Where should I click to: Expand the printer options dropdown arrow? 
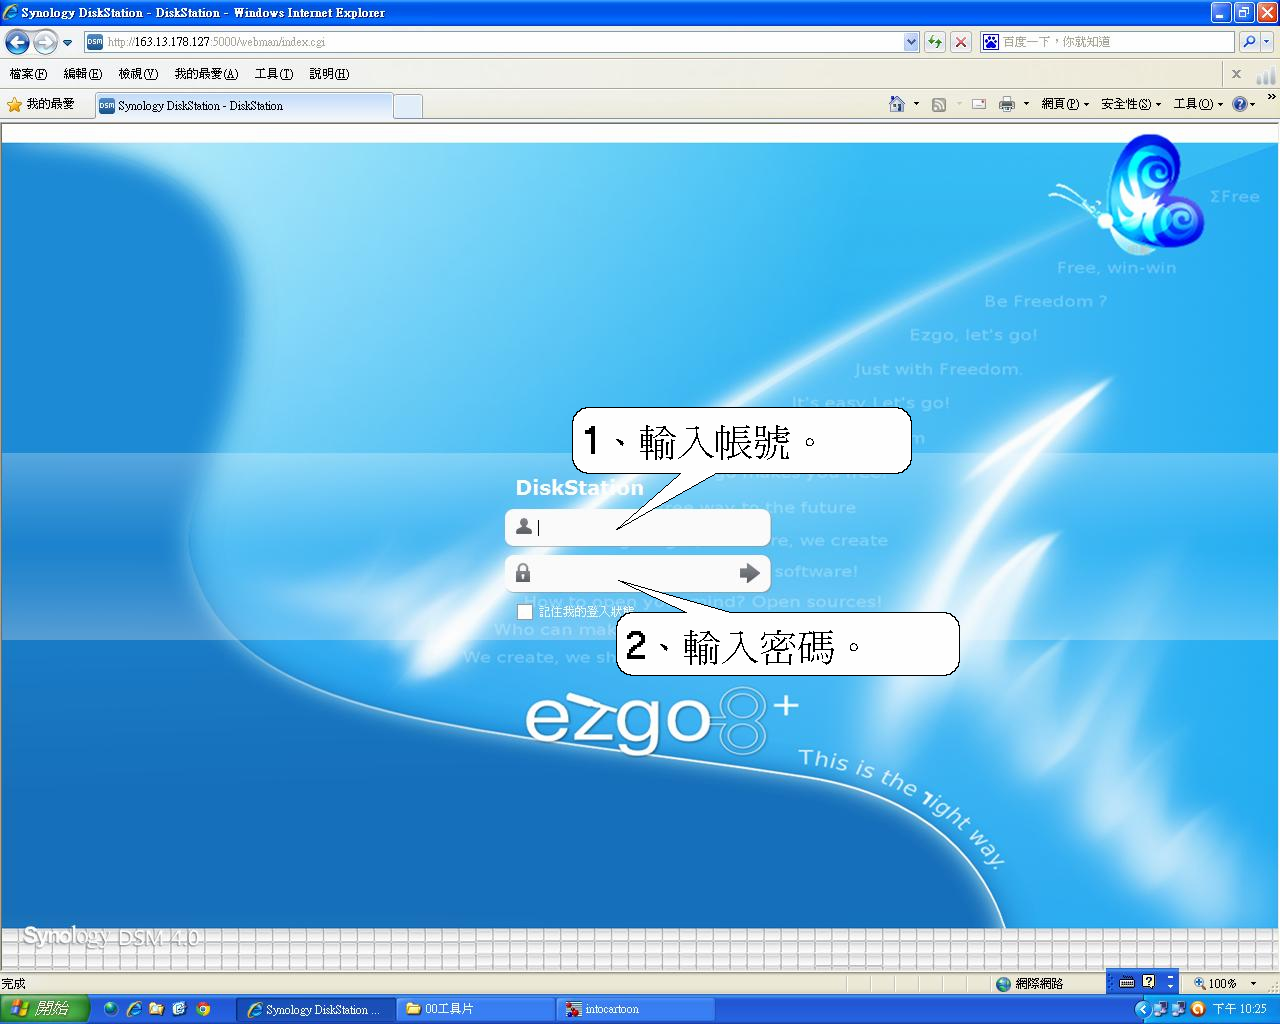pos(1026,104)
